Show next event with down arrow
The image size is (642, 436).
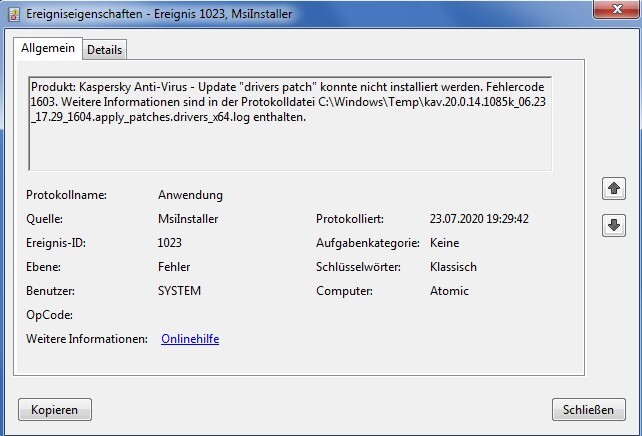[613, 225]
